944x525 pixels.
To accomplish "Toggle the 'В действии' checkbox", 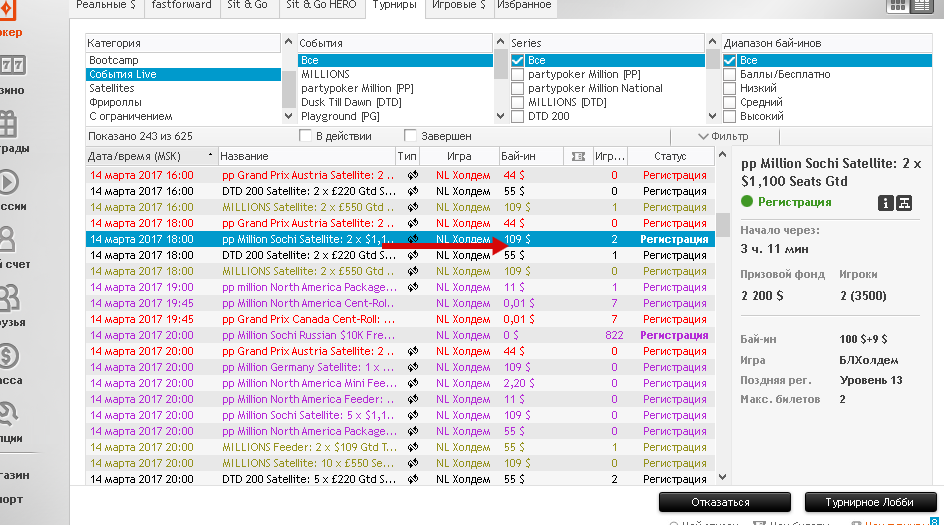I will pos(305,136).
